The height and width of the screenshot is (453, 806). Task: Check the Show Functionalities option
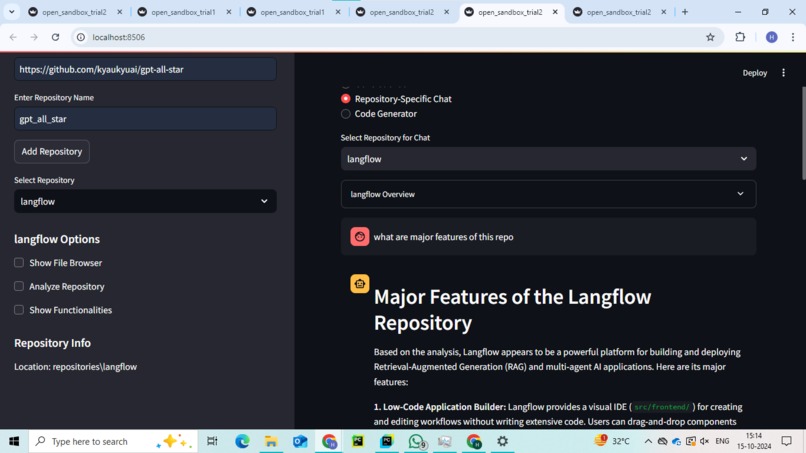(x=19, y=310)
